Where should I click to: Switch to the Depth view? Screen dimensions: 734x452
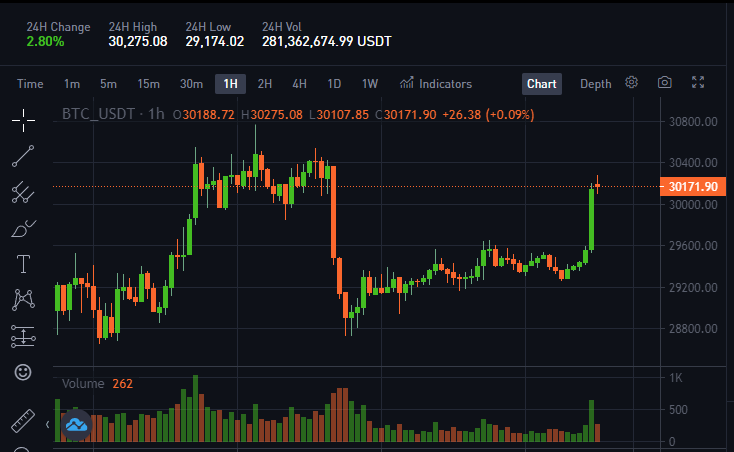click(595, 84)
